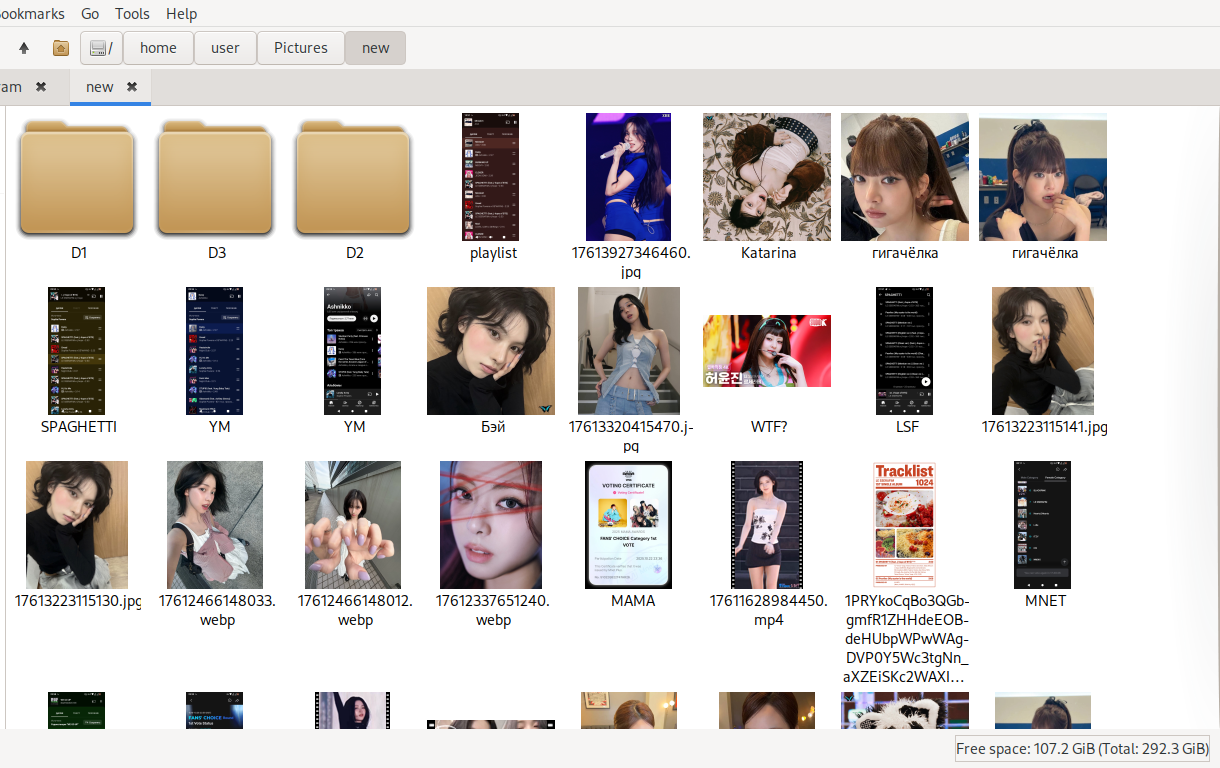Close the tab ending in 'am'
This screenshot has width=1220, height=768.
[41, 87]
